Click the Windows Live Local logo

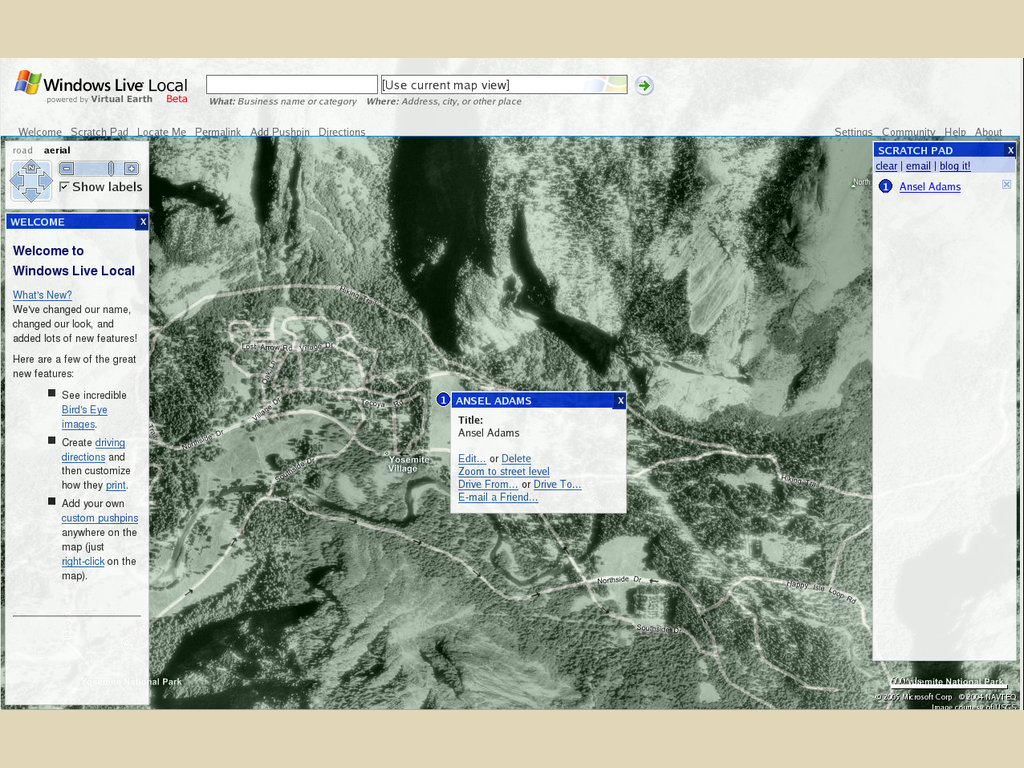101,87
